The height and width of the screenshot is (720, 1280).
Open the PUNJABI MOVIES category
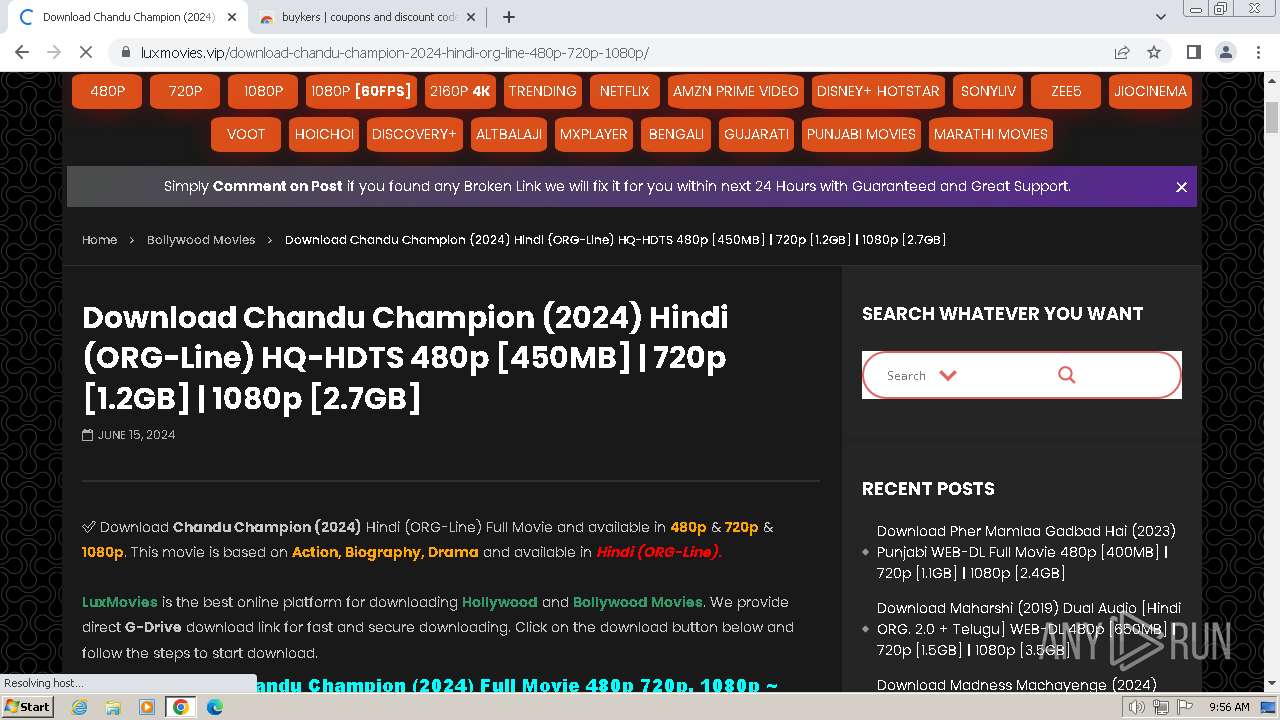[861, 134]
